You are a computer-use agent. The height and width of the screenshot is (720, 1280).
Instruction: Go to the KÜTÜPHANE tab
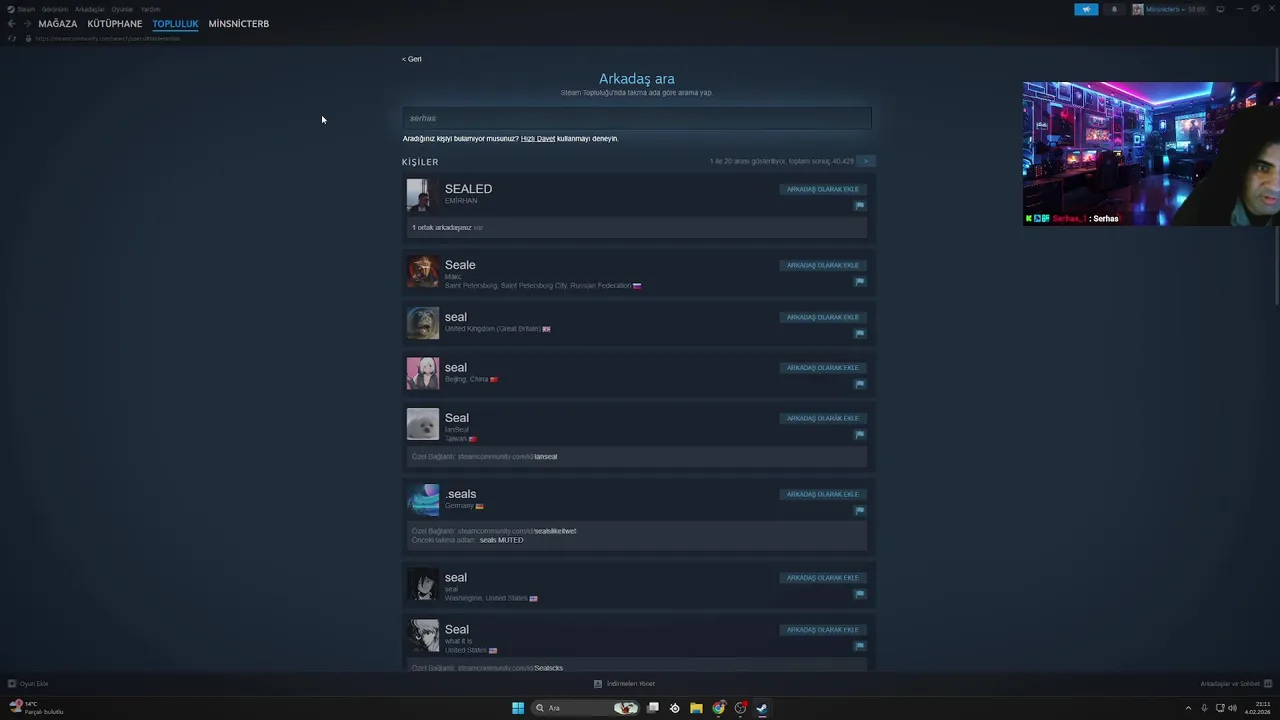[x=115, y=23]
